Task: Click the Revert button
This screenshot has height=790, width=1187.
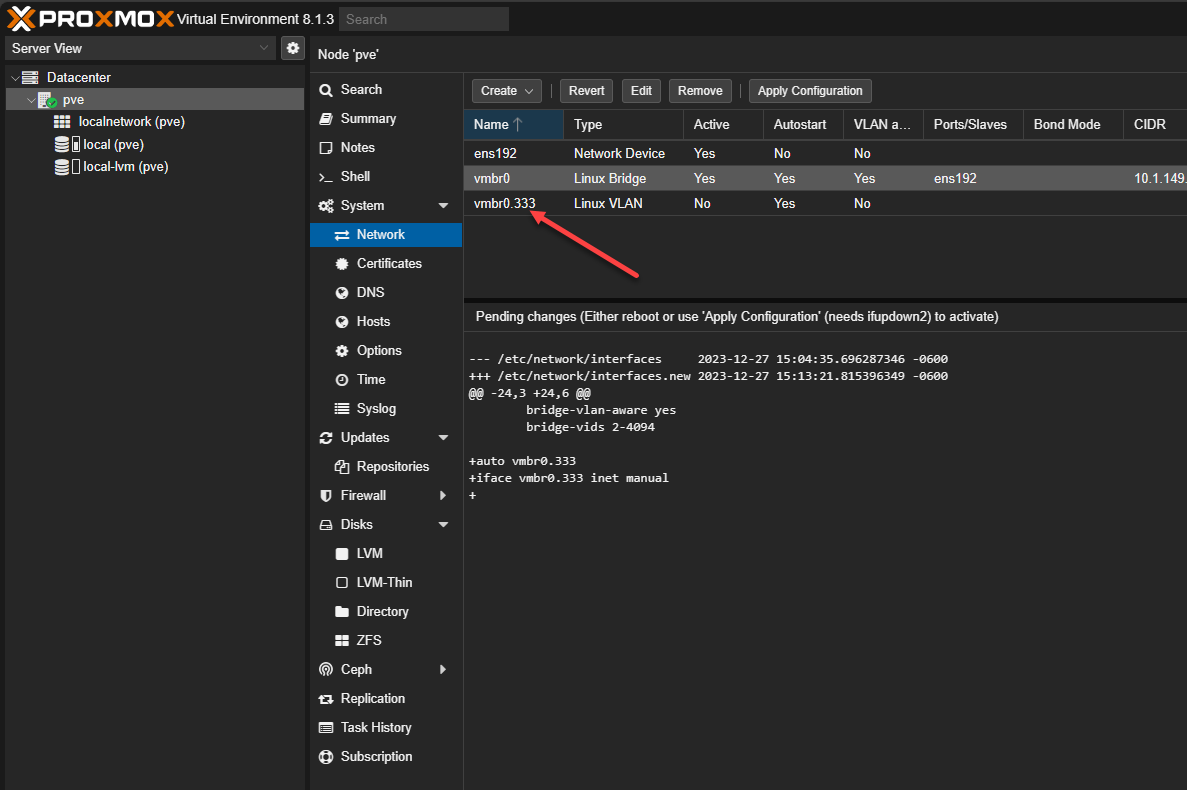Action: click(x=586, y=90)
